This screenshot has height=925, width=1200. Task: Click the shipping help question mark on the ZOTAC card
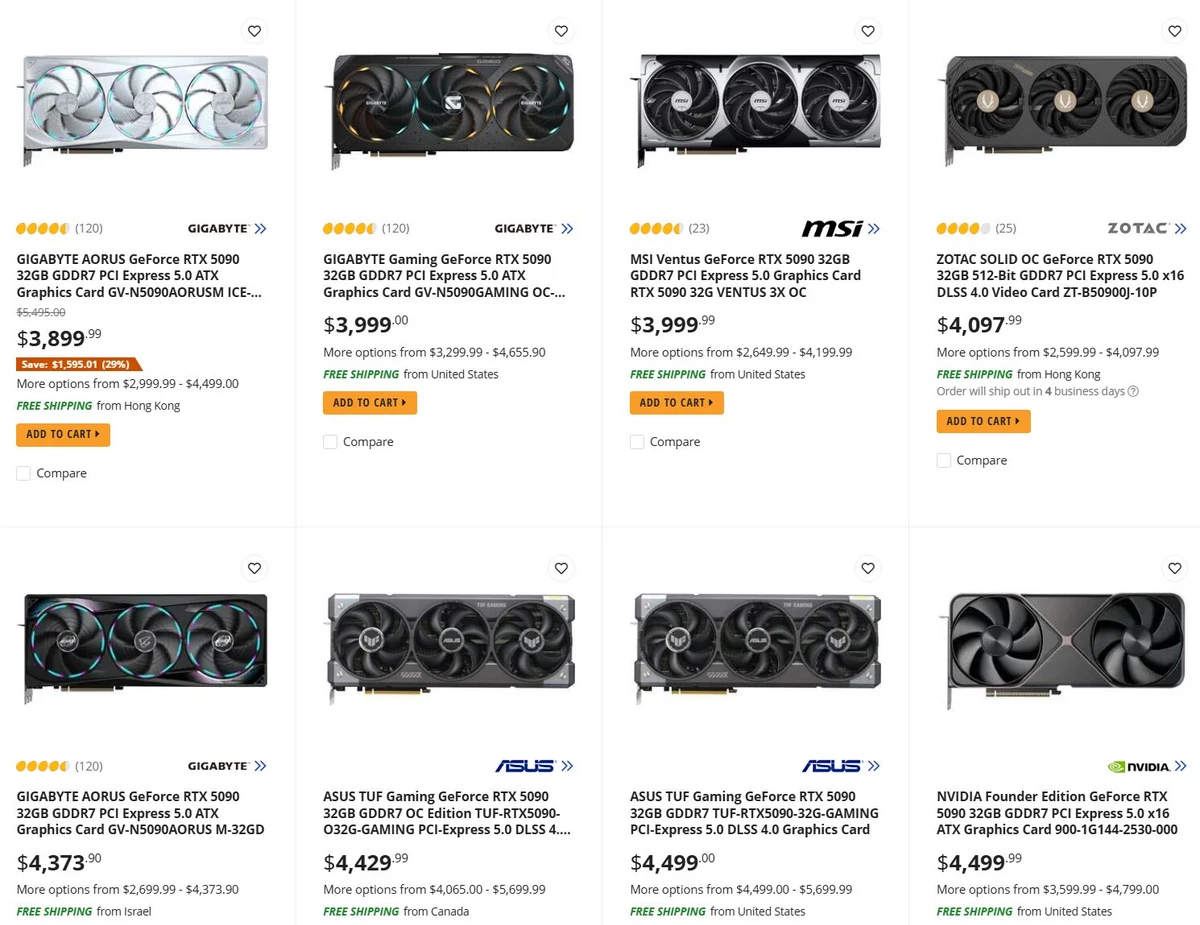pos(1131,391)
